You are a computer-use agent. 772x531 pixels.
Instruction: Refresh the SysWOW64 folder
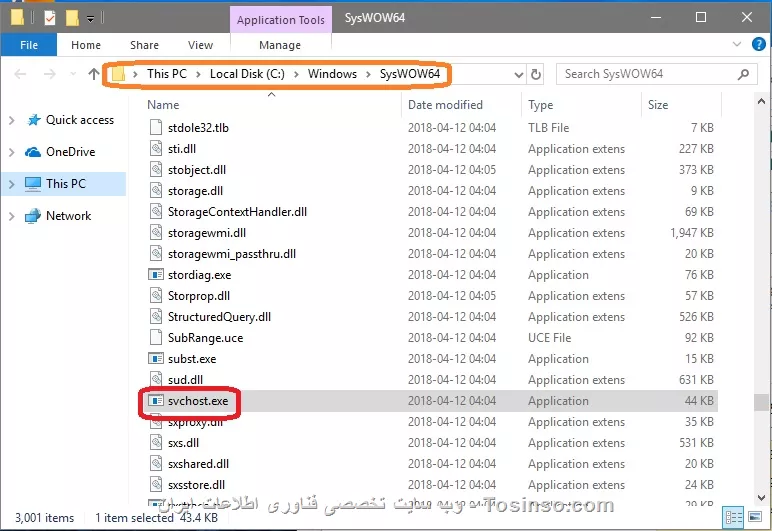[536, 75]
